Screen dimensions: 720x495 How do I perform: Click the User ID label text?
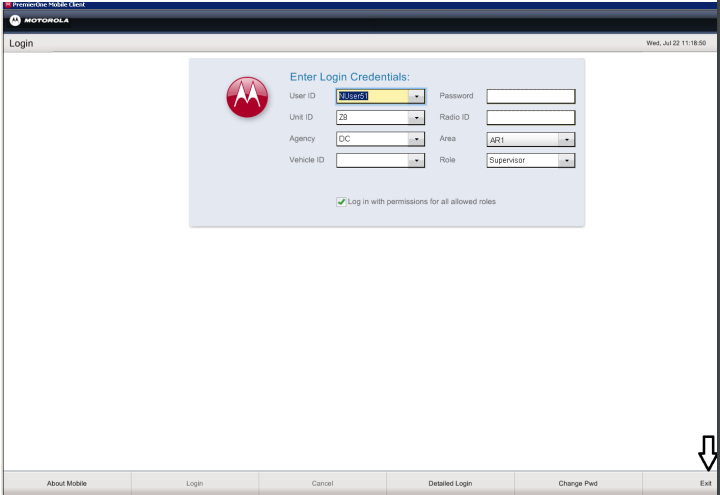pyautogui.click(x=302, y=96)
